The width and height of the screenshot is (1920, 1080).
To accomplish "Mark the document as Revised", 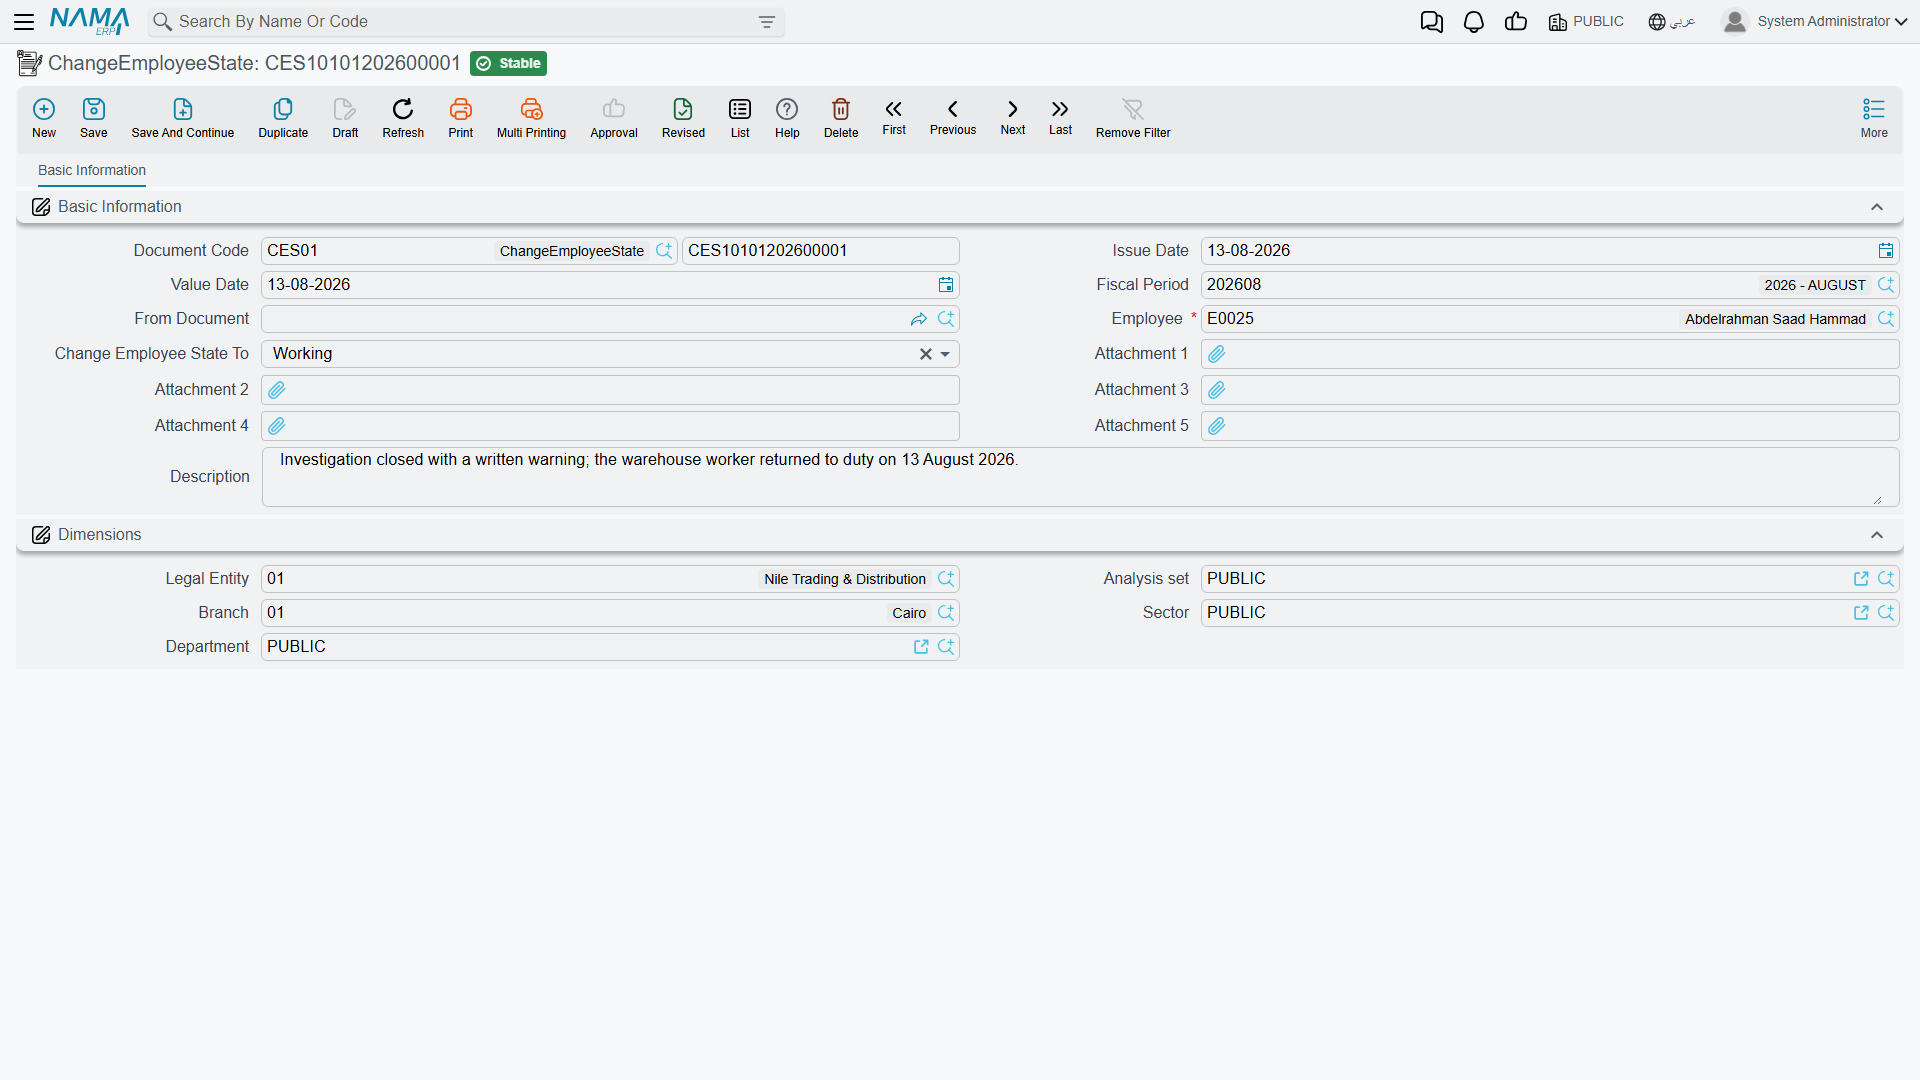I will pyautogui.click(x=683, y=118).
